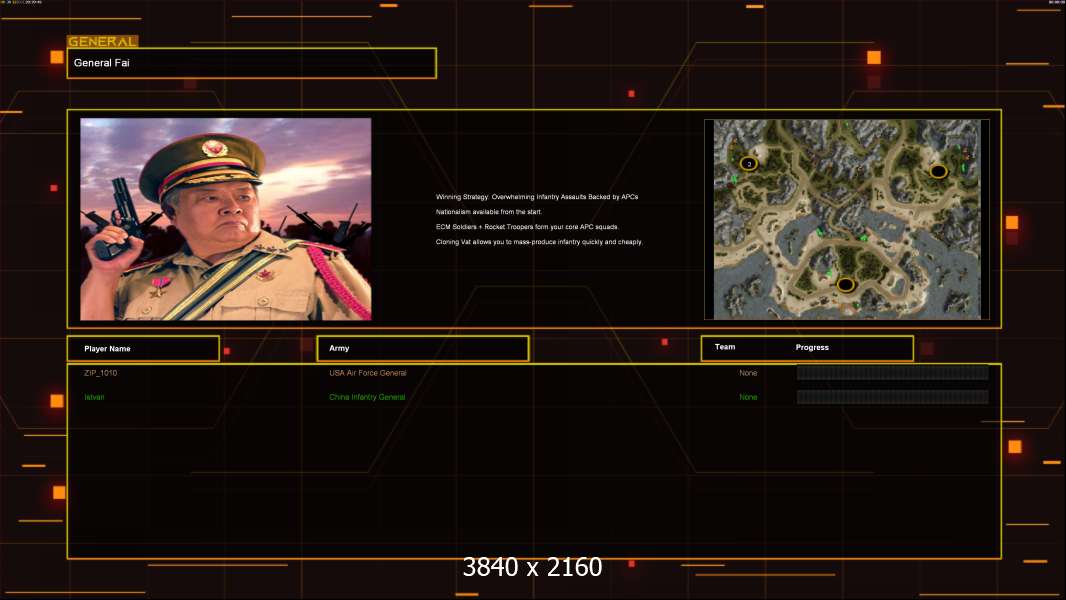Click the Winning Strategy text line
Image resolution: width=1066 pixels, height=600 pixels.
537,197
